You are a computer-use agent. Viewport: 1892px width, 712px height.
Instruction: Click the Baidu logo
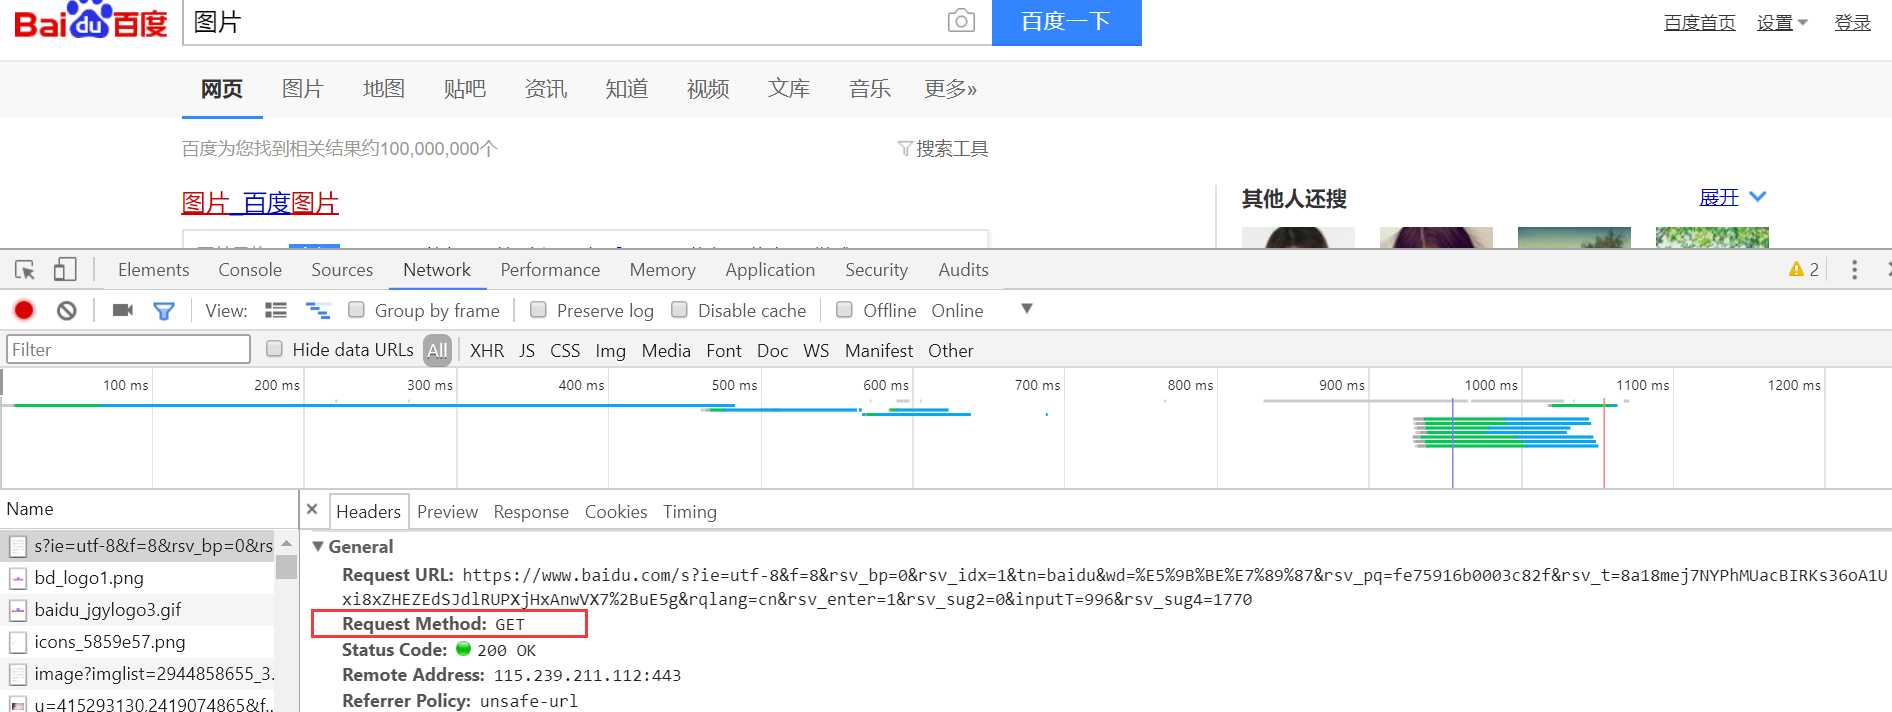[91, 20]
